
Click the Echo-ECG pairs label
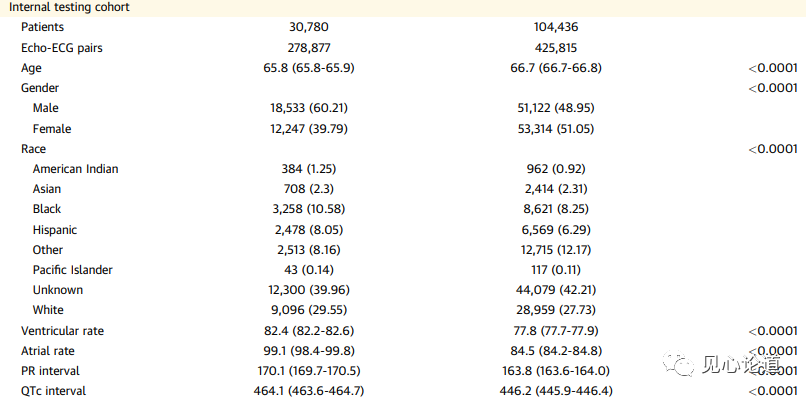(x=62, y=48)
